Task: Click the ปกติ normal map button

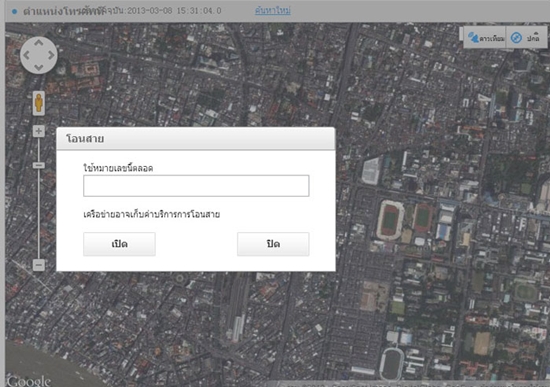Action: tap(526, 38)
